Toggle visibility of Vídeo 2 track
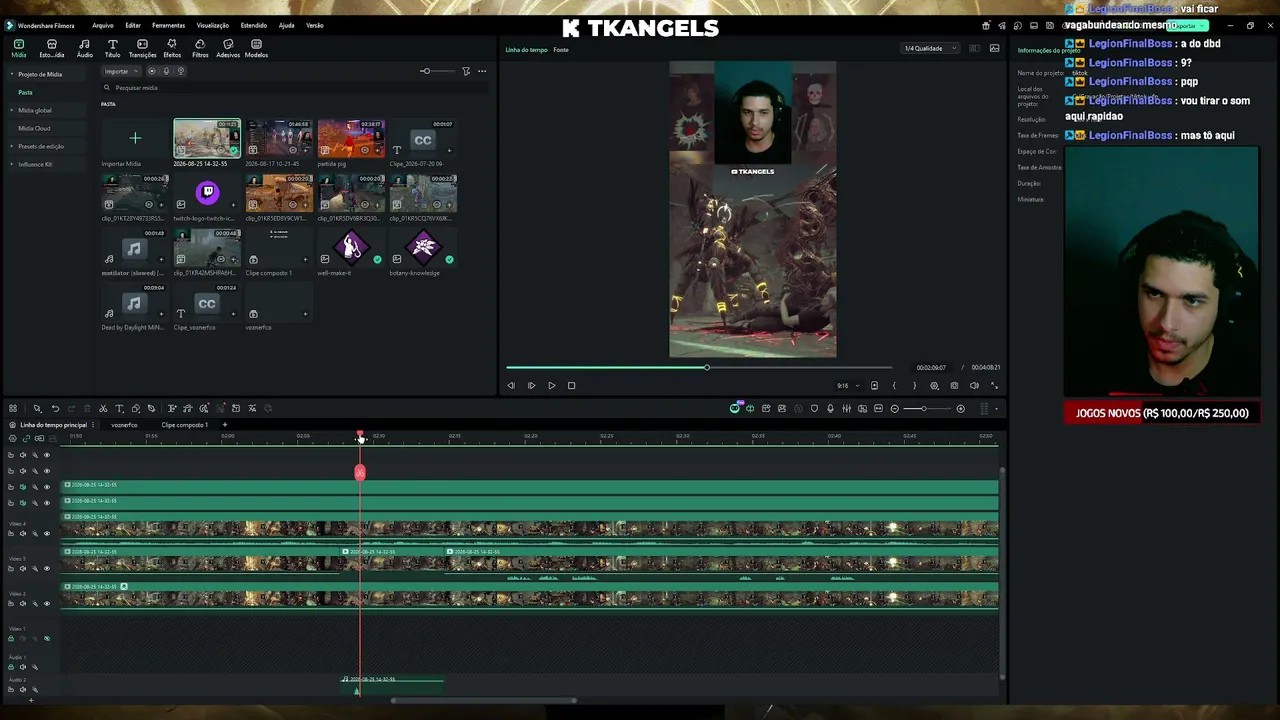Viewport: 1280px width, 720px height. pos(46,603)
